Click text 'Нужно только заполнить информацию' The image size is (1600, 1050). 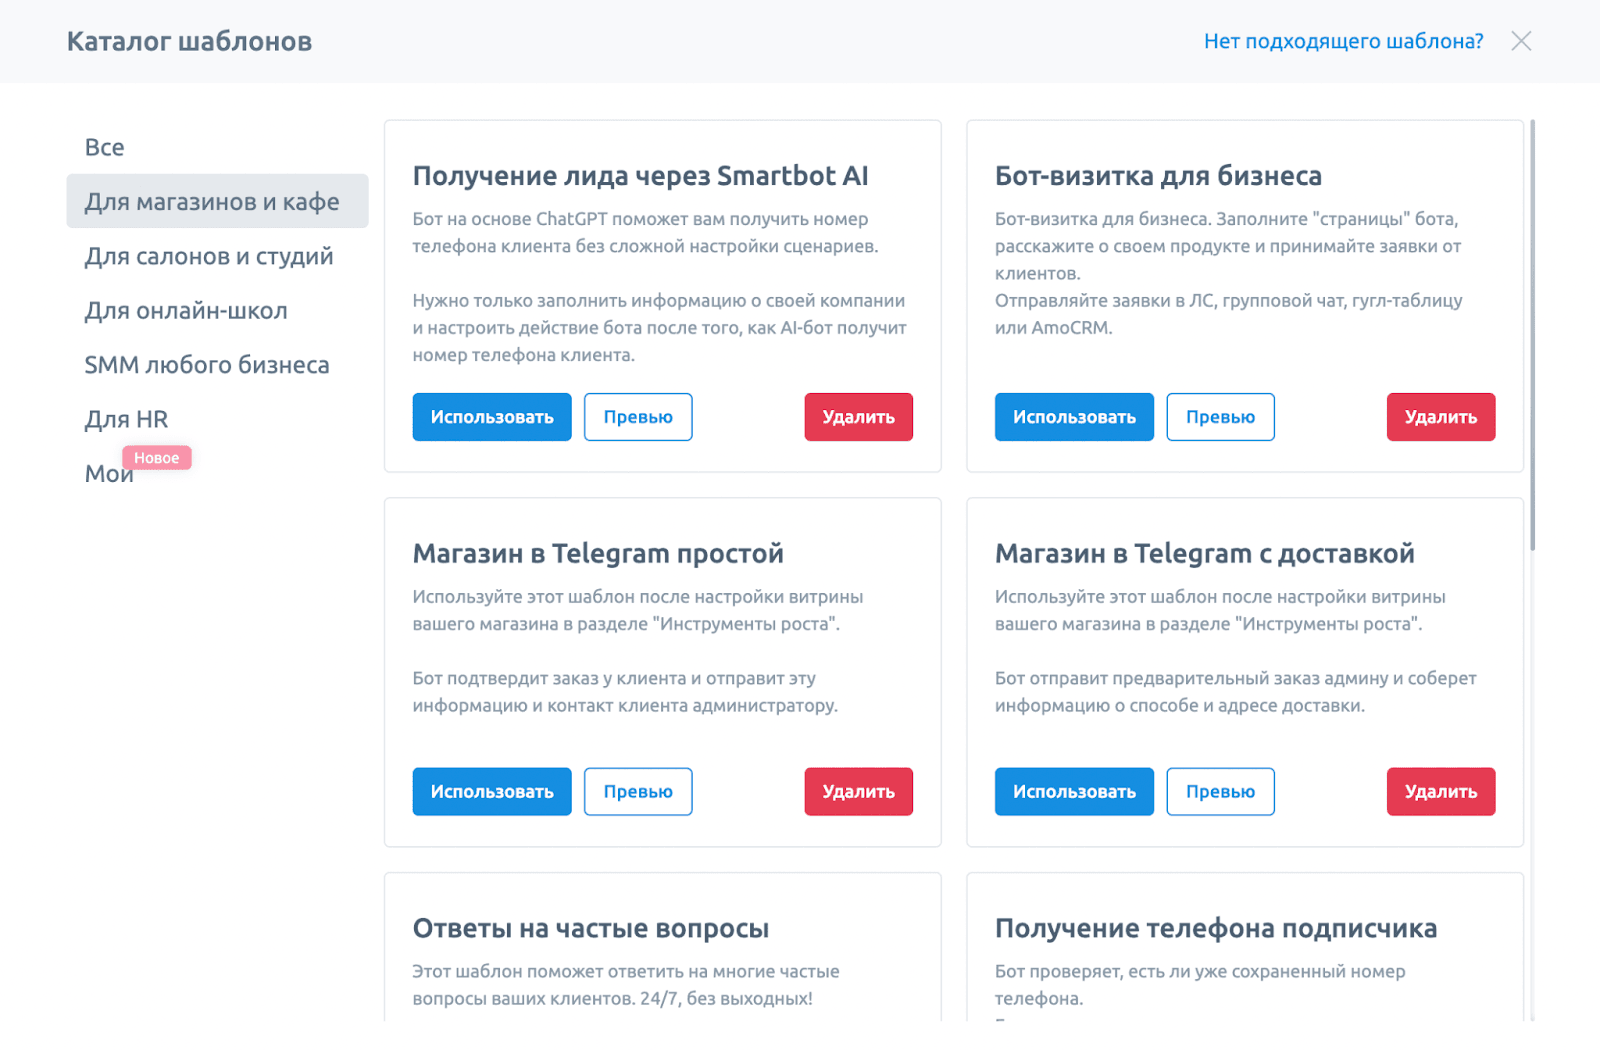[659, 328]
